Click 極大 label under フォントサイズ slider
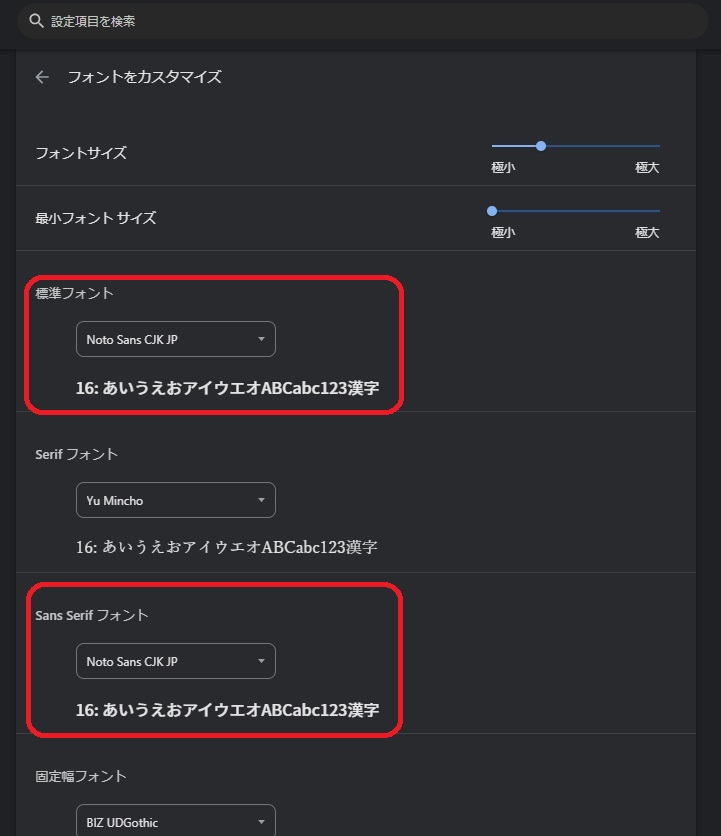 click(647, 168)
